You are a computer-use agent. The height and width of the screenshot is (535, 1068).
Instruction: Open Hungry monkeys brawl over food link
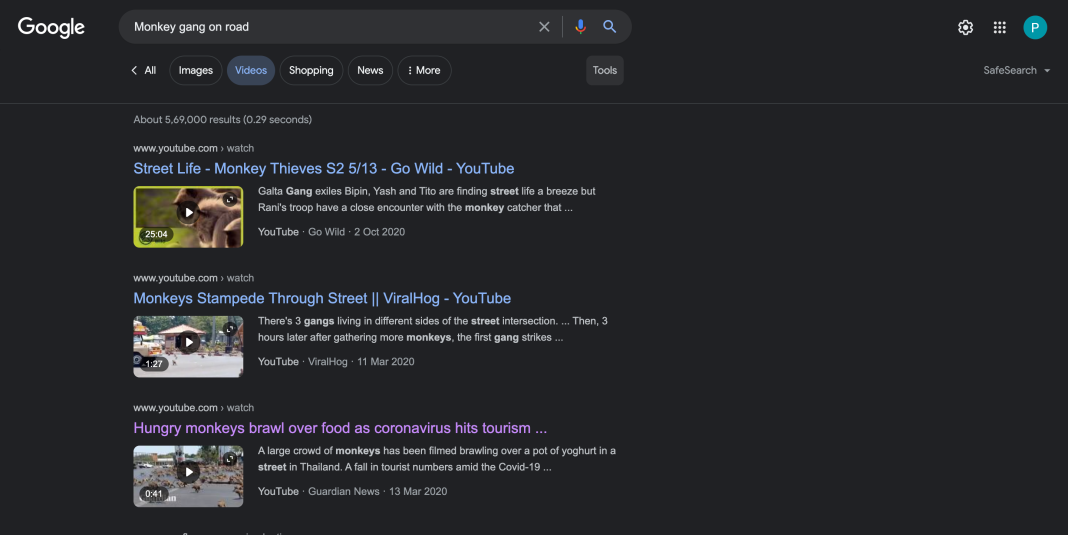pyautogui.click(x=340, y=428)
